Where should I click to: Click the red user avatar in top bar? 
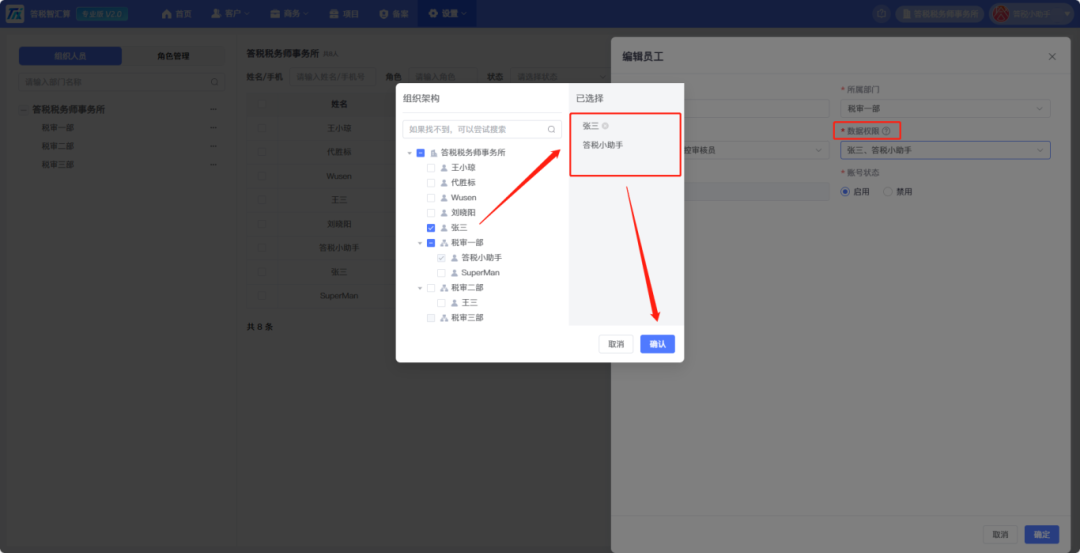1001,14
